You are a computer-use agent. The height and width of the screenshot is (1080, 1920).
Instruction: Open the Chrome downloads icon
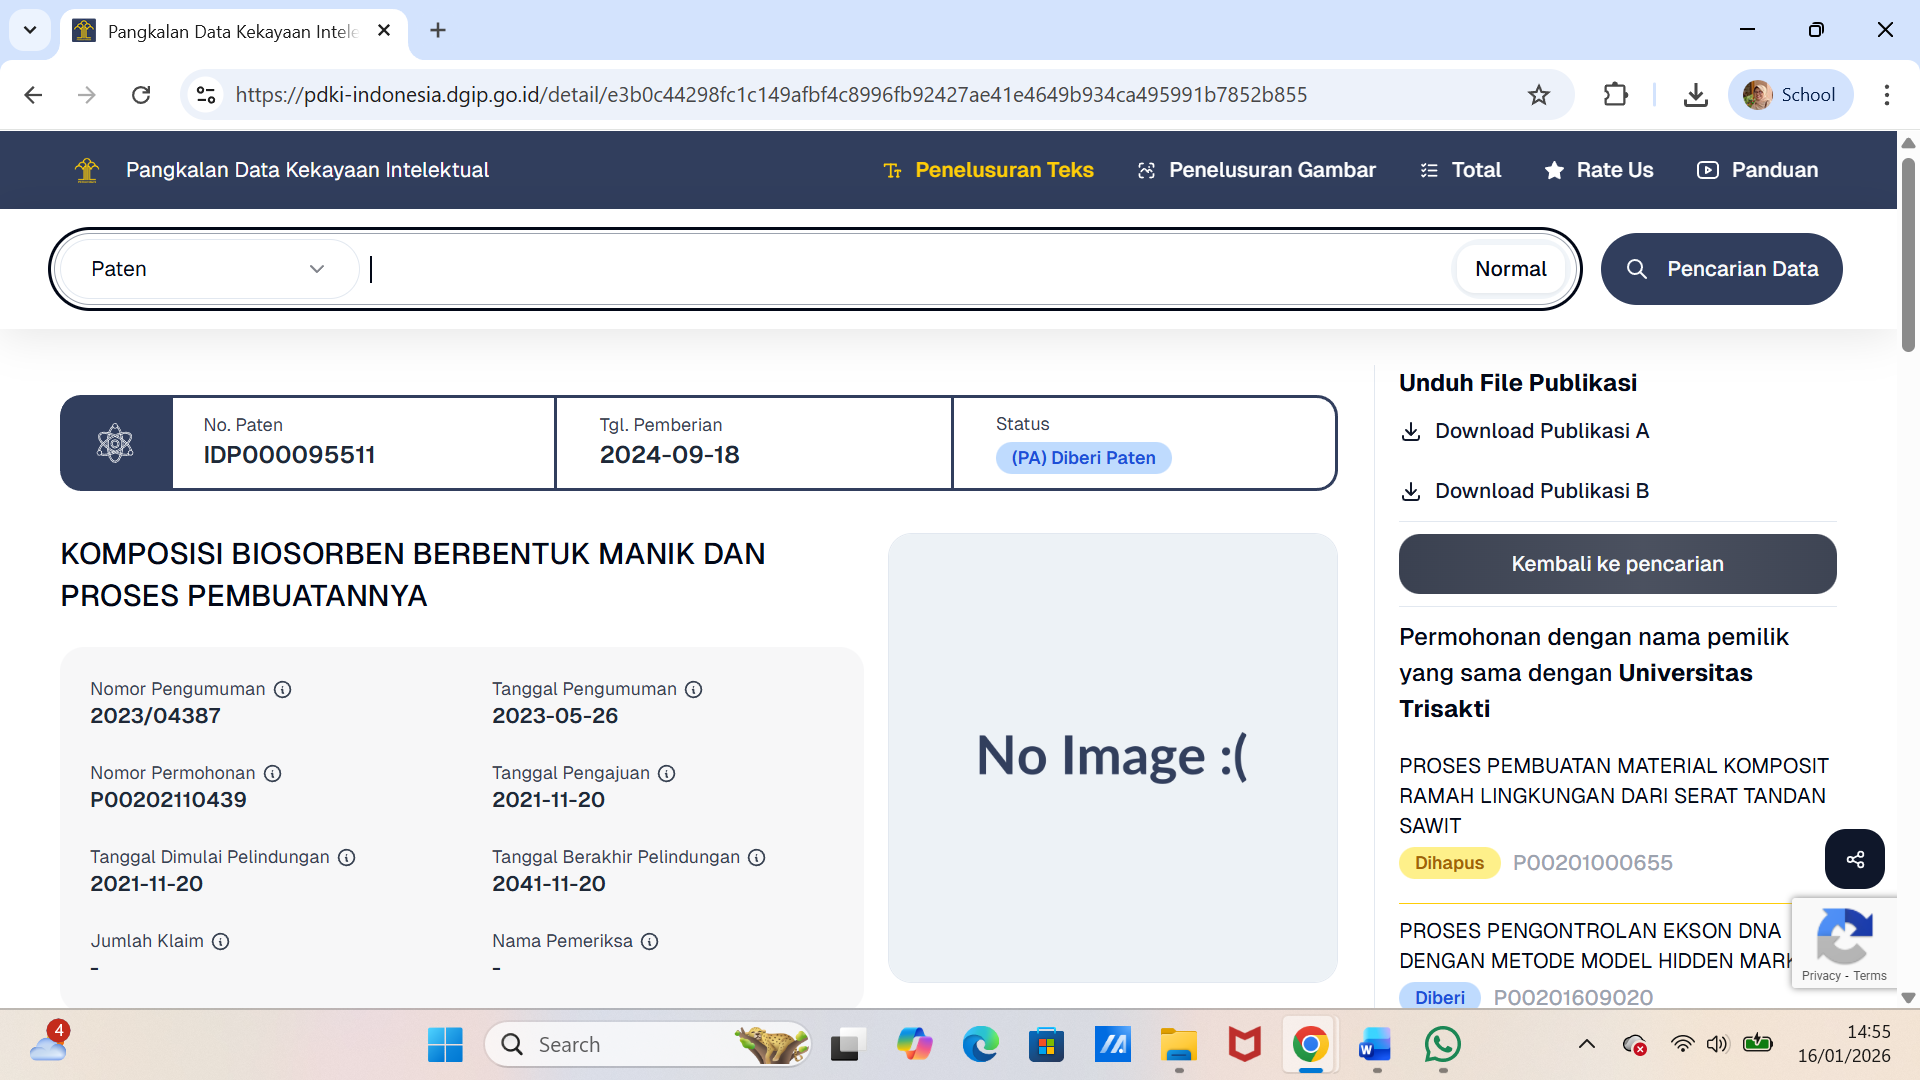click(1695, 95)
